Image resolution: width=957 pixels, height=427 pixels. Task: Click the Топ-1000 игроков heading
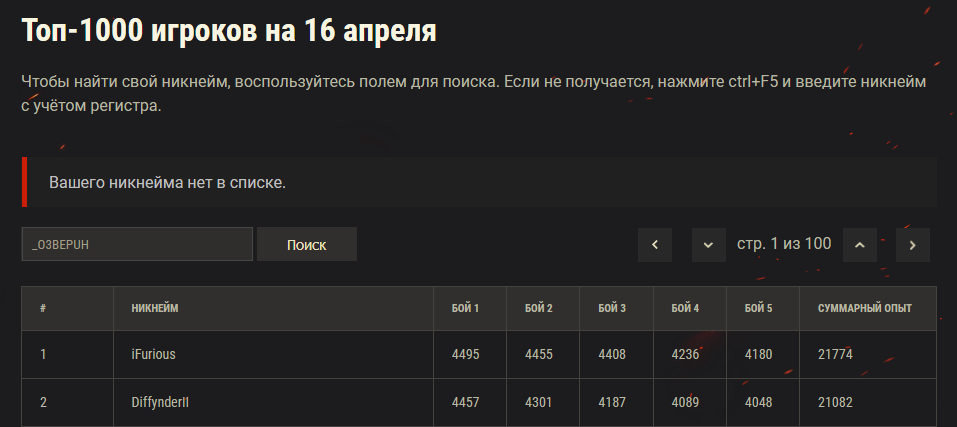coord(229,31)
